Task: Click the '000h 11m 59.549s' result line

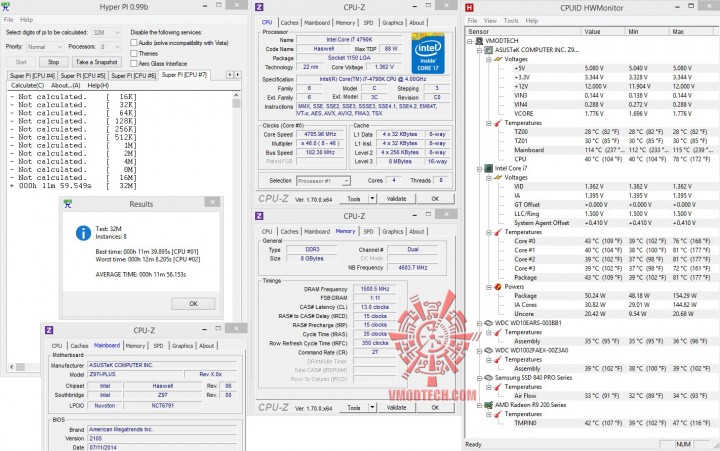Action: (73, 186)
